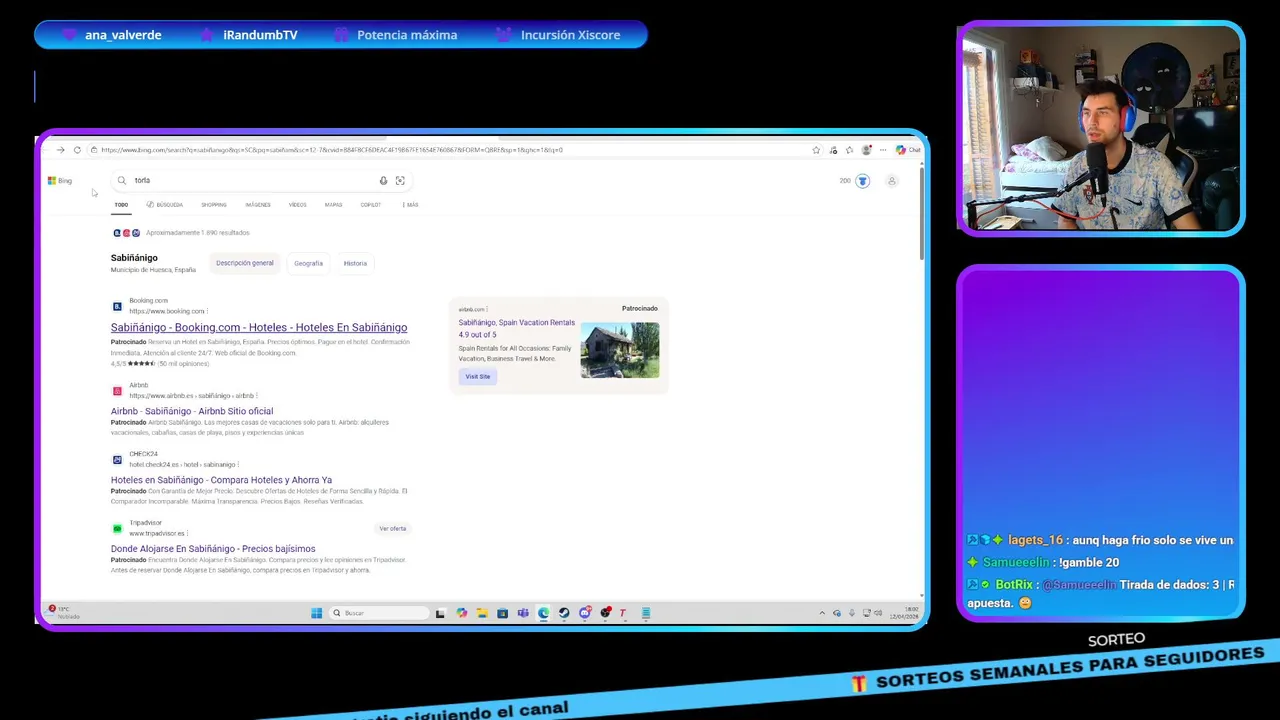Click the Airbnb stone house thumbnail

620,350
